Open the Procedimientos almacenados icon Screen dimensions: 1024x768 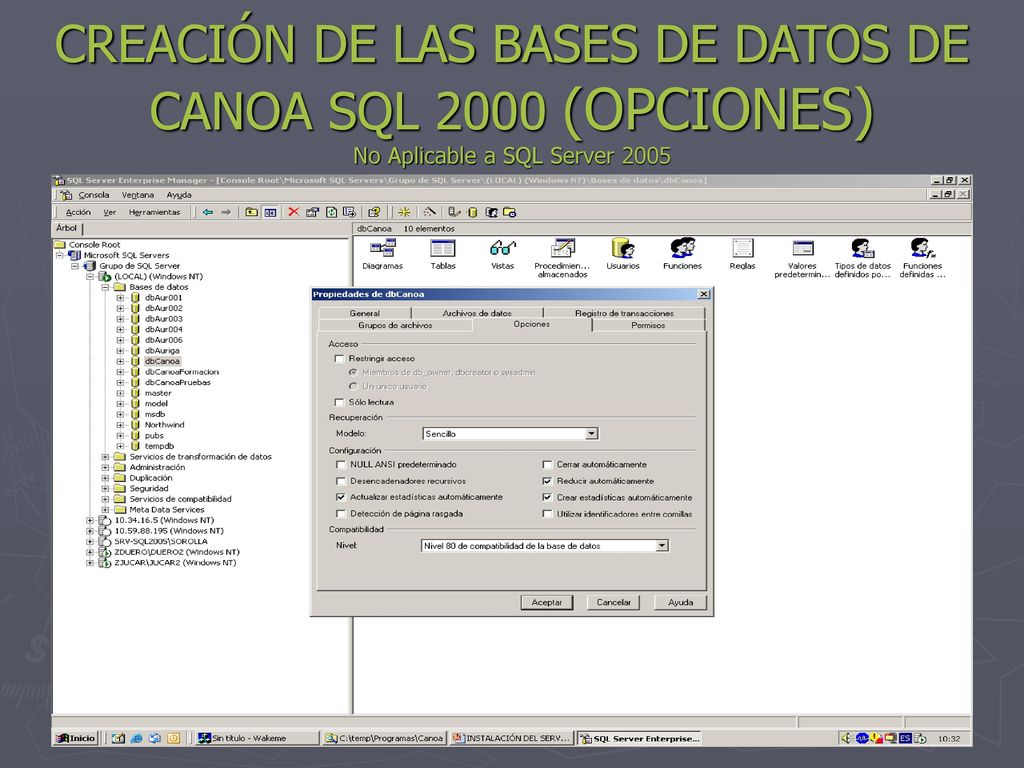click(x=562, y=258)
